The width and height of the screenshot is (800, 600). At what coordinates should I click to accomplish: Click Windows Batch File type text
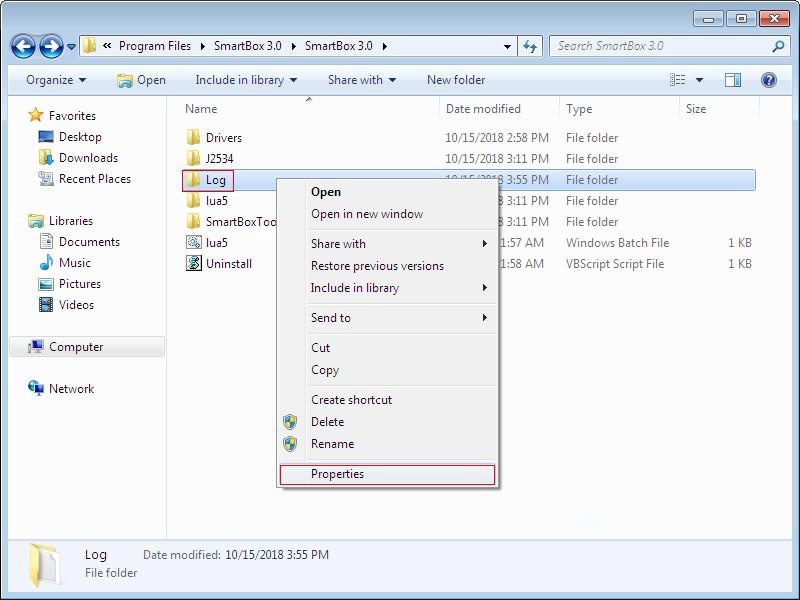point(617,243)
